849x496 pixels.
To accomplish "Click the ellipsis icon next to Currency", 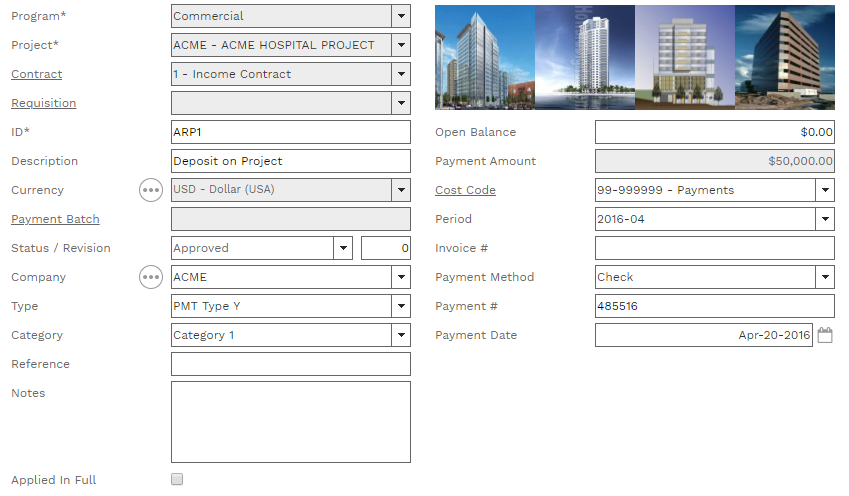I will (x=150, y=190).
